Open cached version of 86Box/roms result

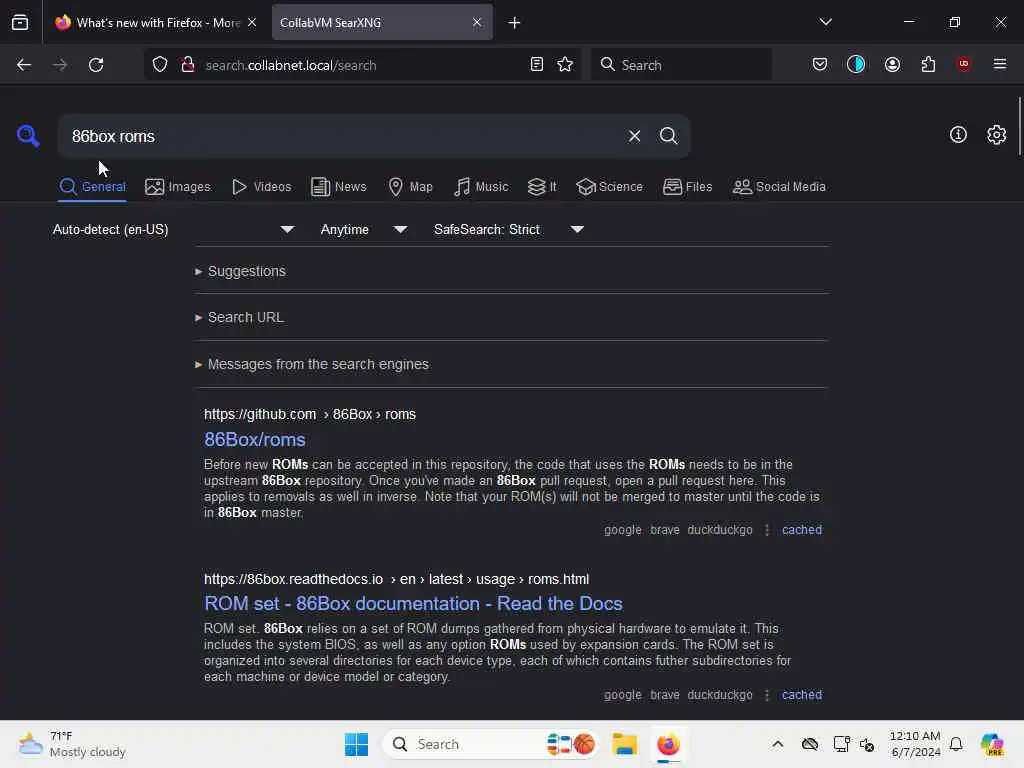pyautogui.click(x=802, y=530)
